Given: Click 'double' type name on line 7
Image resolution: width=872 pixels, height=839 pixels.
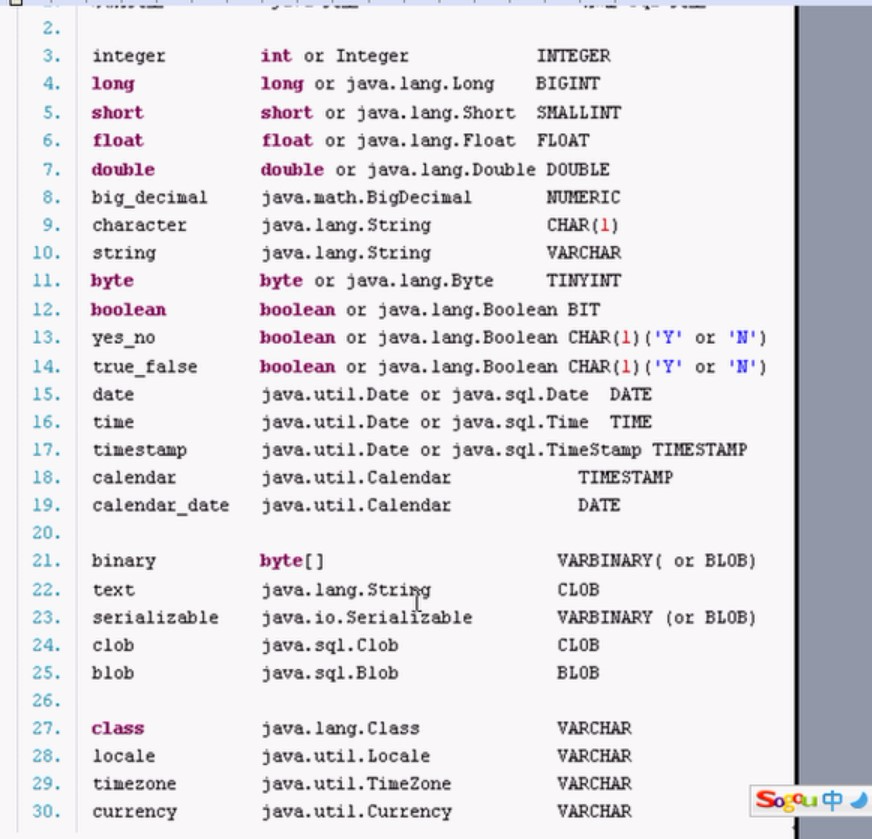Looking at the screenshot, I should (x=123, y=169).
